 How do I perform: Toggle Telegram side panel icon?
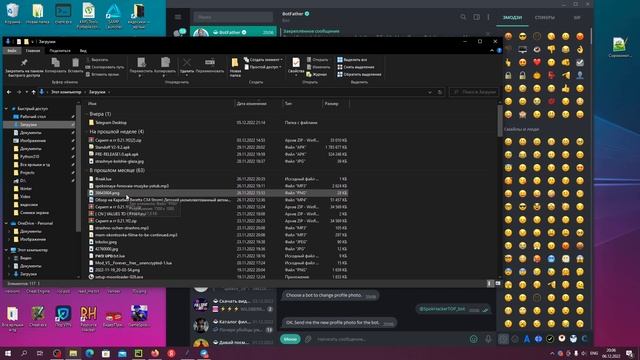point(476,17)
